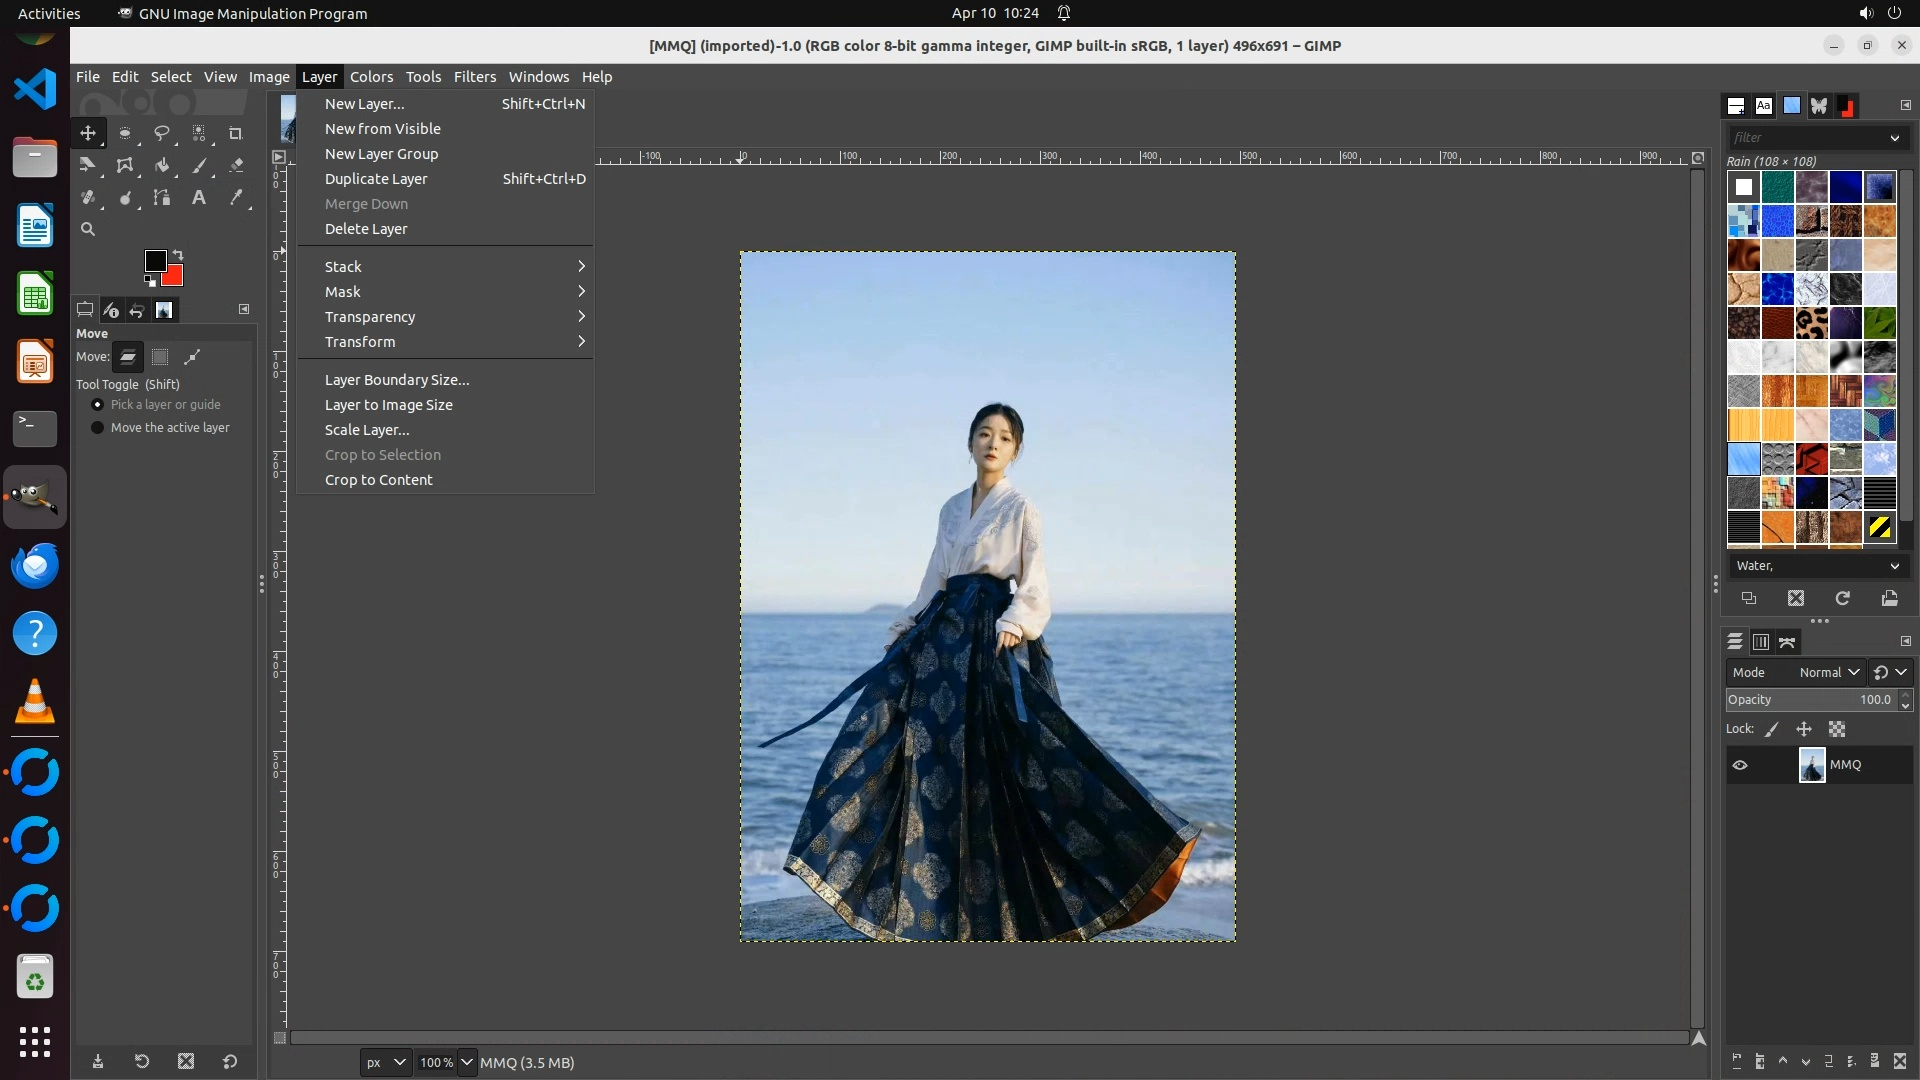Select the Zoom magnifier tool
1920x1080 pixels.
pyautogui.click(x=88, y=229)
